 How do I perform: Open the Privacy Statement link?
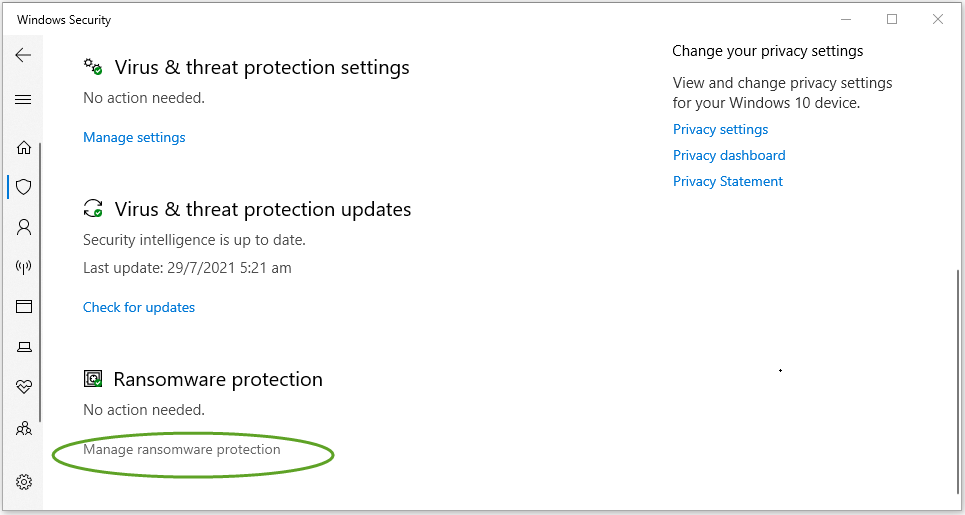728,181
